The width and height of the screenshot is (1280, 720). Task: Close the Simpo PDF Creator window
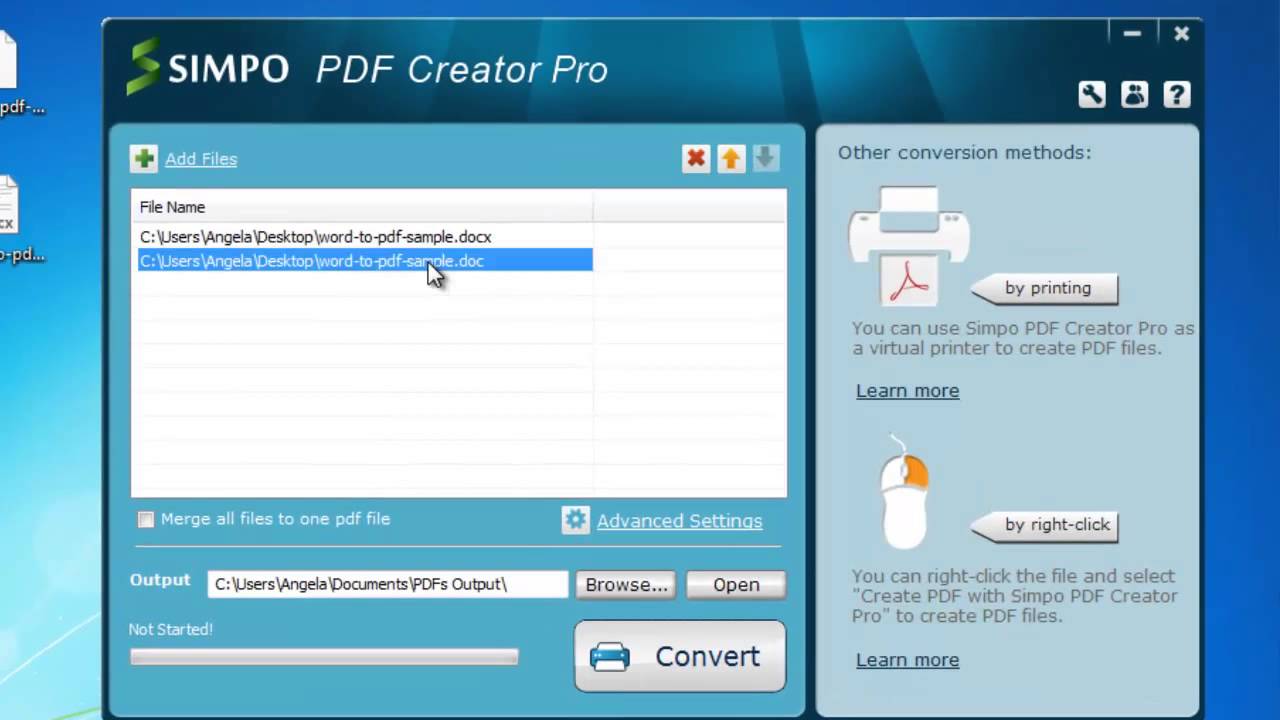[x=1182, y=34]
